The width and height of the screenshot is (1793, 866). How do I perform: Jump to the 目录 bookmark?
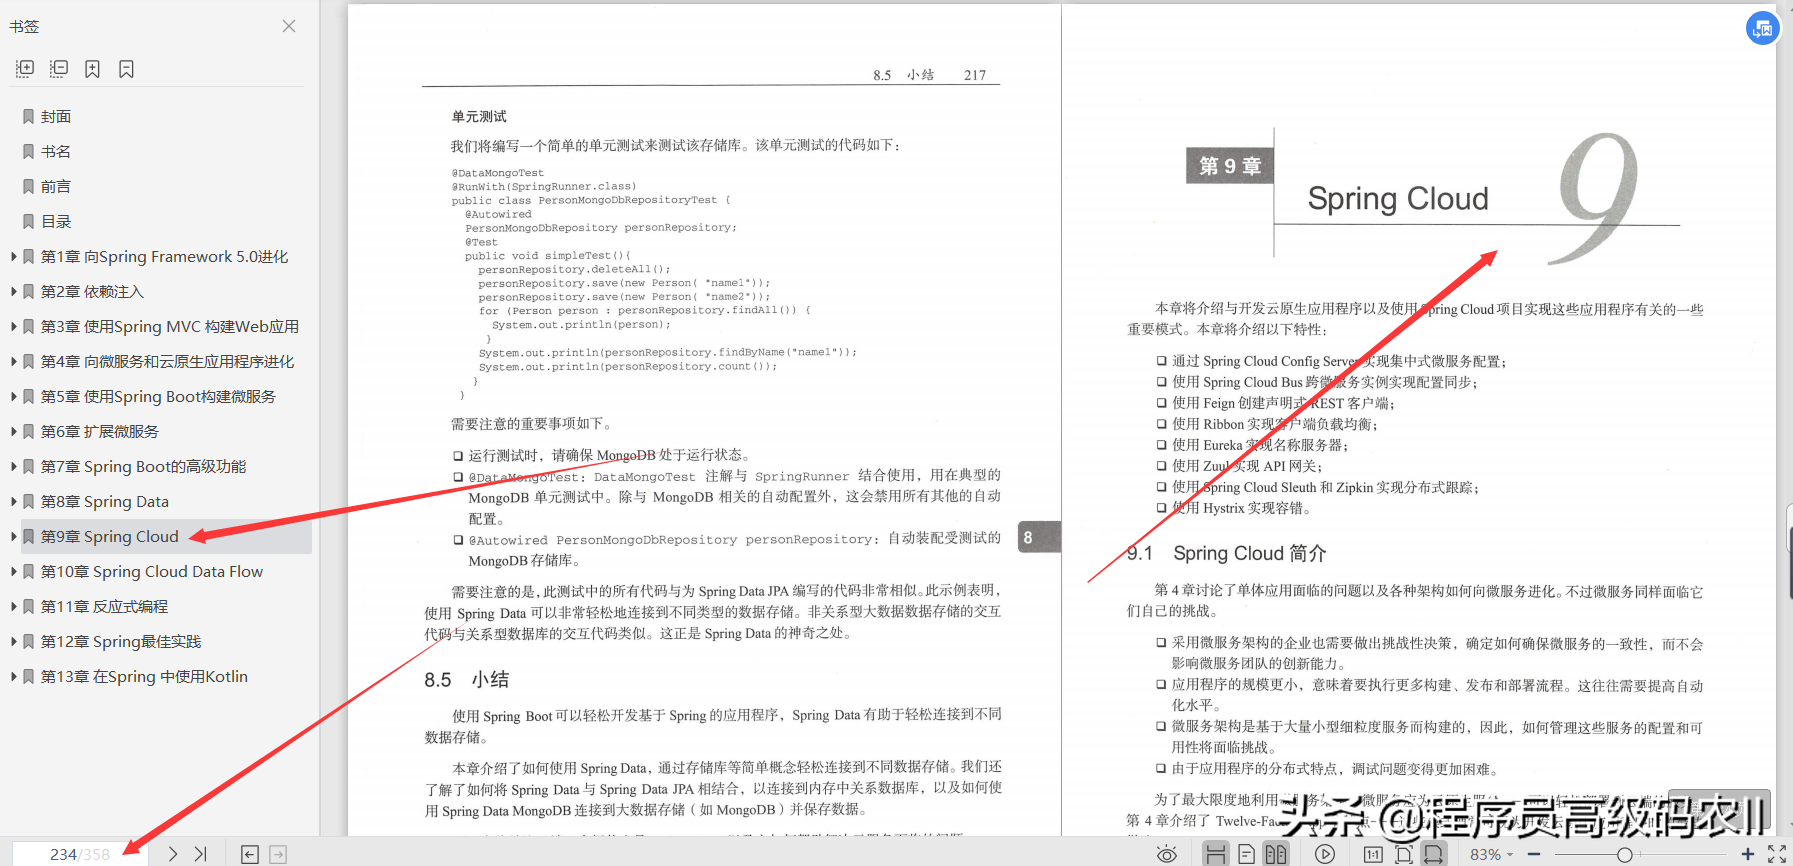[56, 221]
